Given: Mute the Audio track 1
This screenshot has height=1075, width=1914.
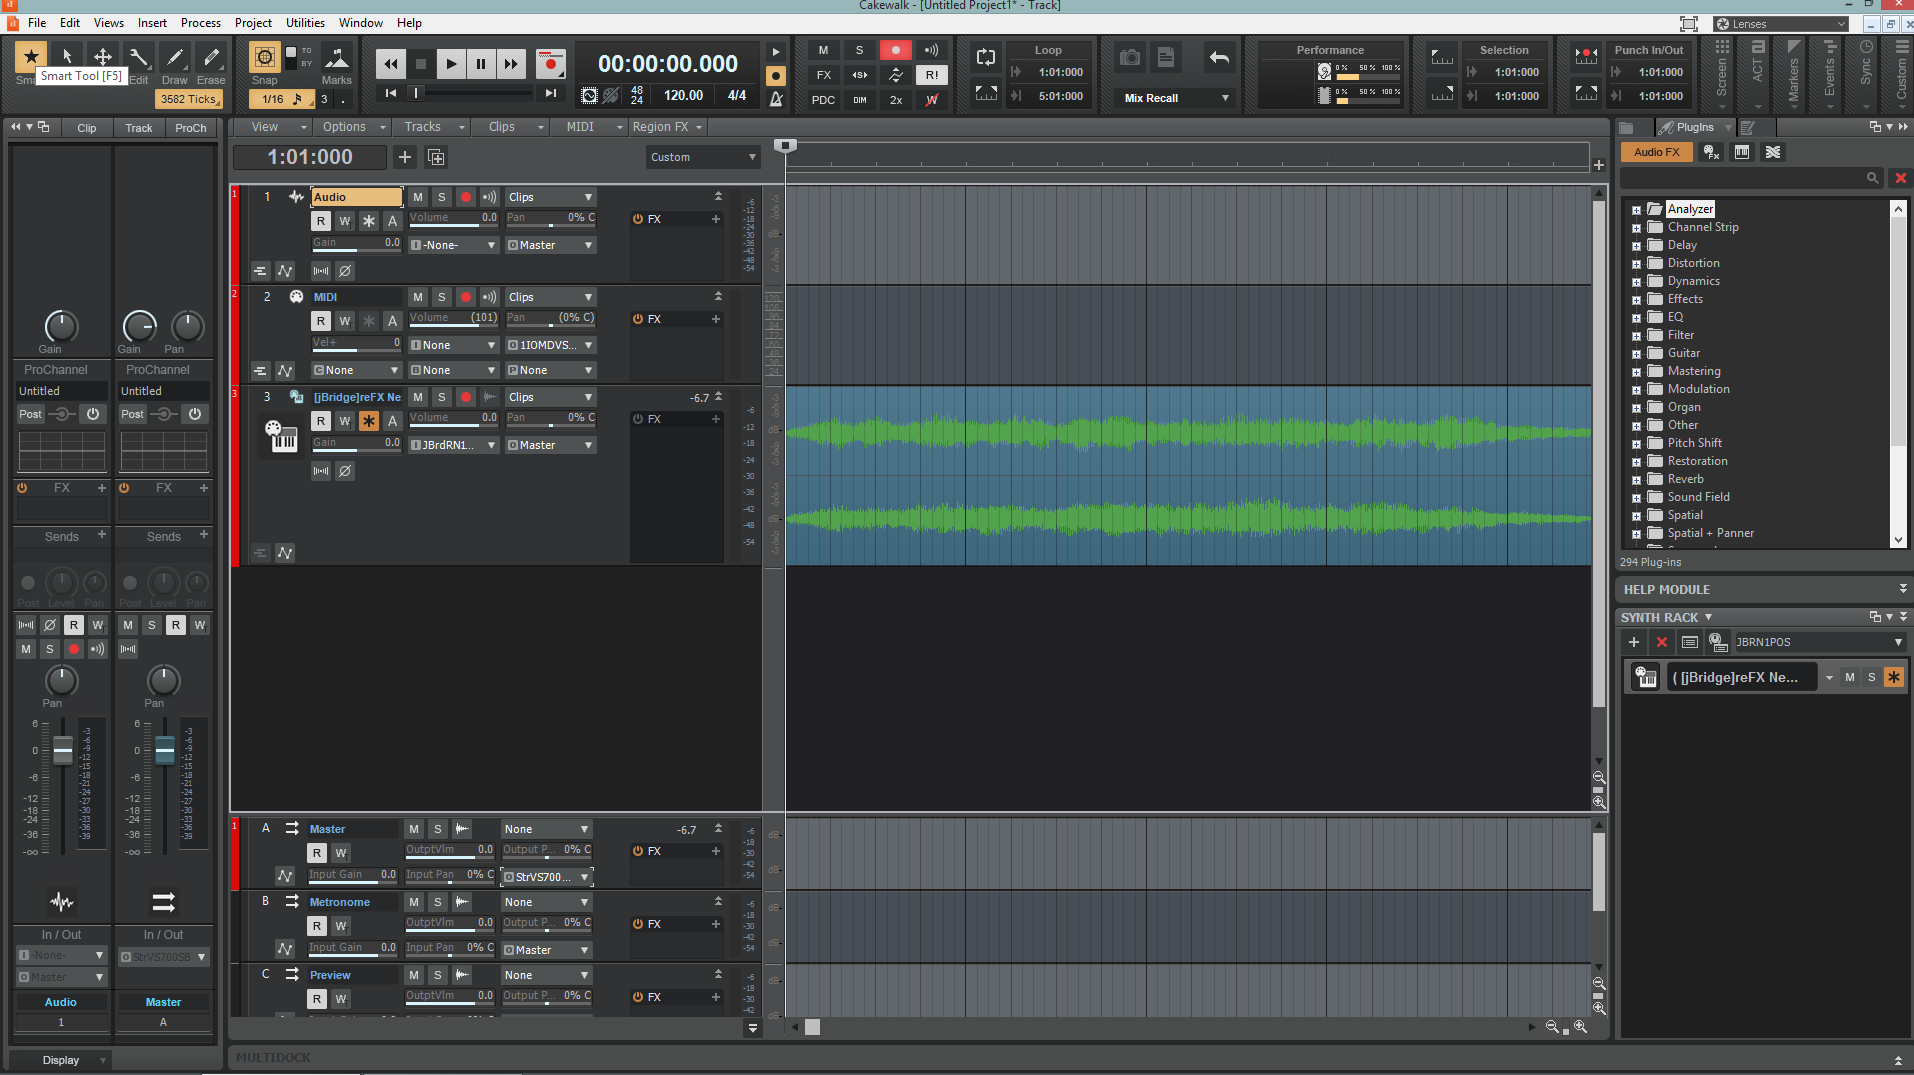Looking at the screenshot, I should tap(418, 197).
